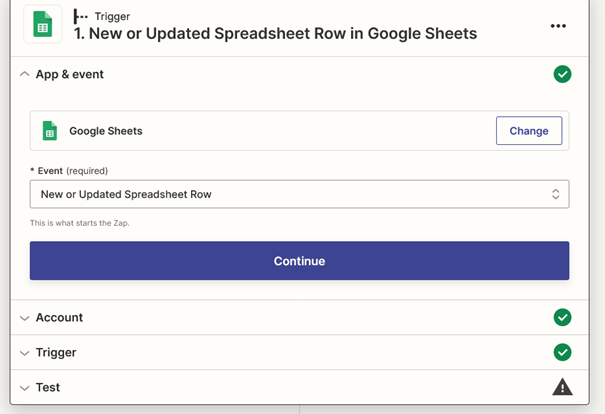The image size is (605, 414).
Task: Click the Google Sheets icon in app selector row
Action: tap(50, 131)
